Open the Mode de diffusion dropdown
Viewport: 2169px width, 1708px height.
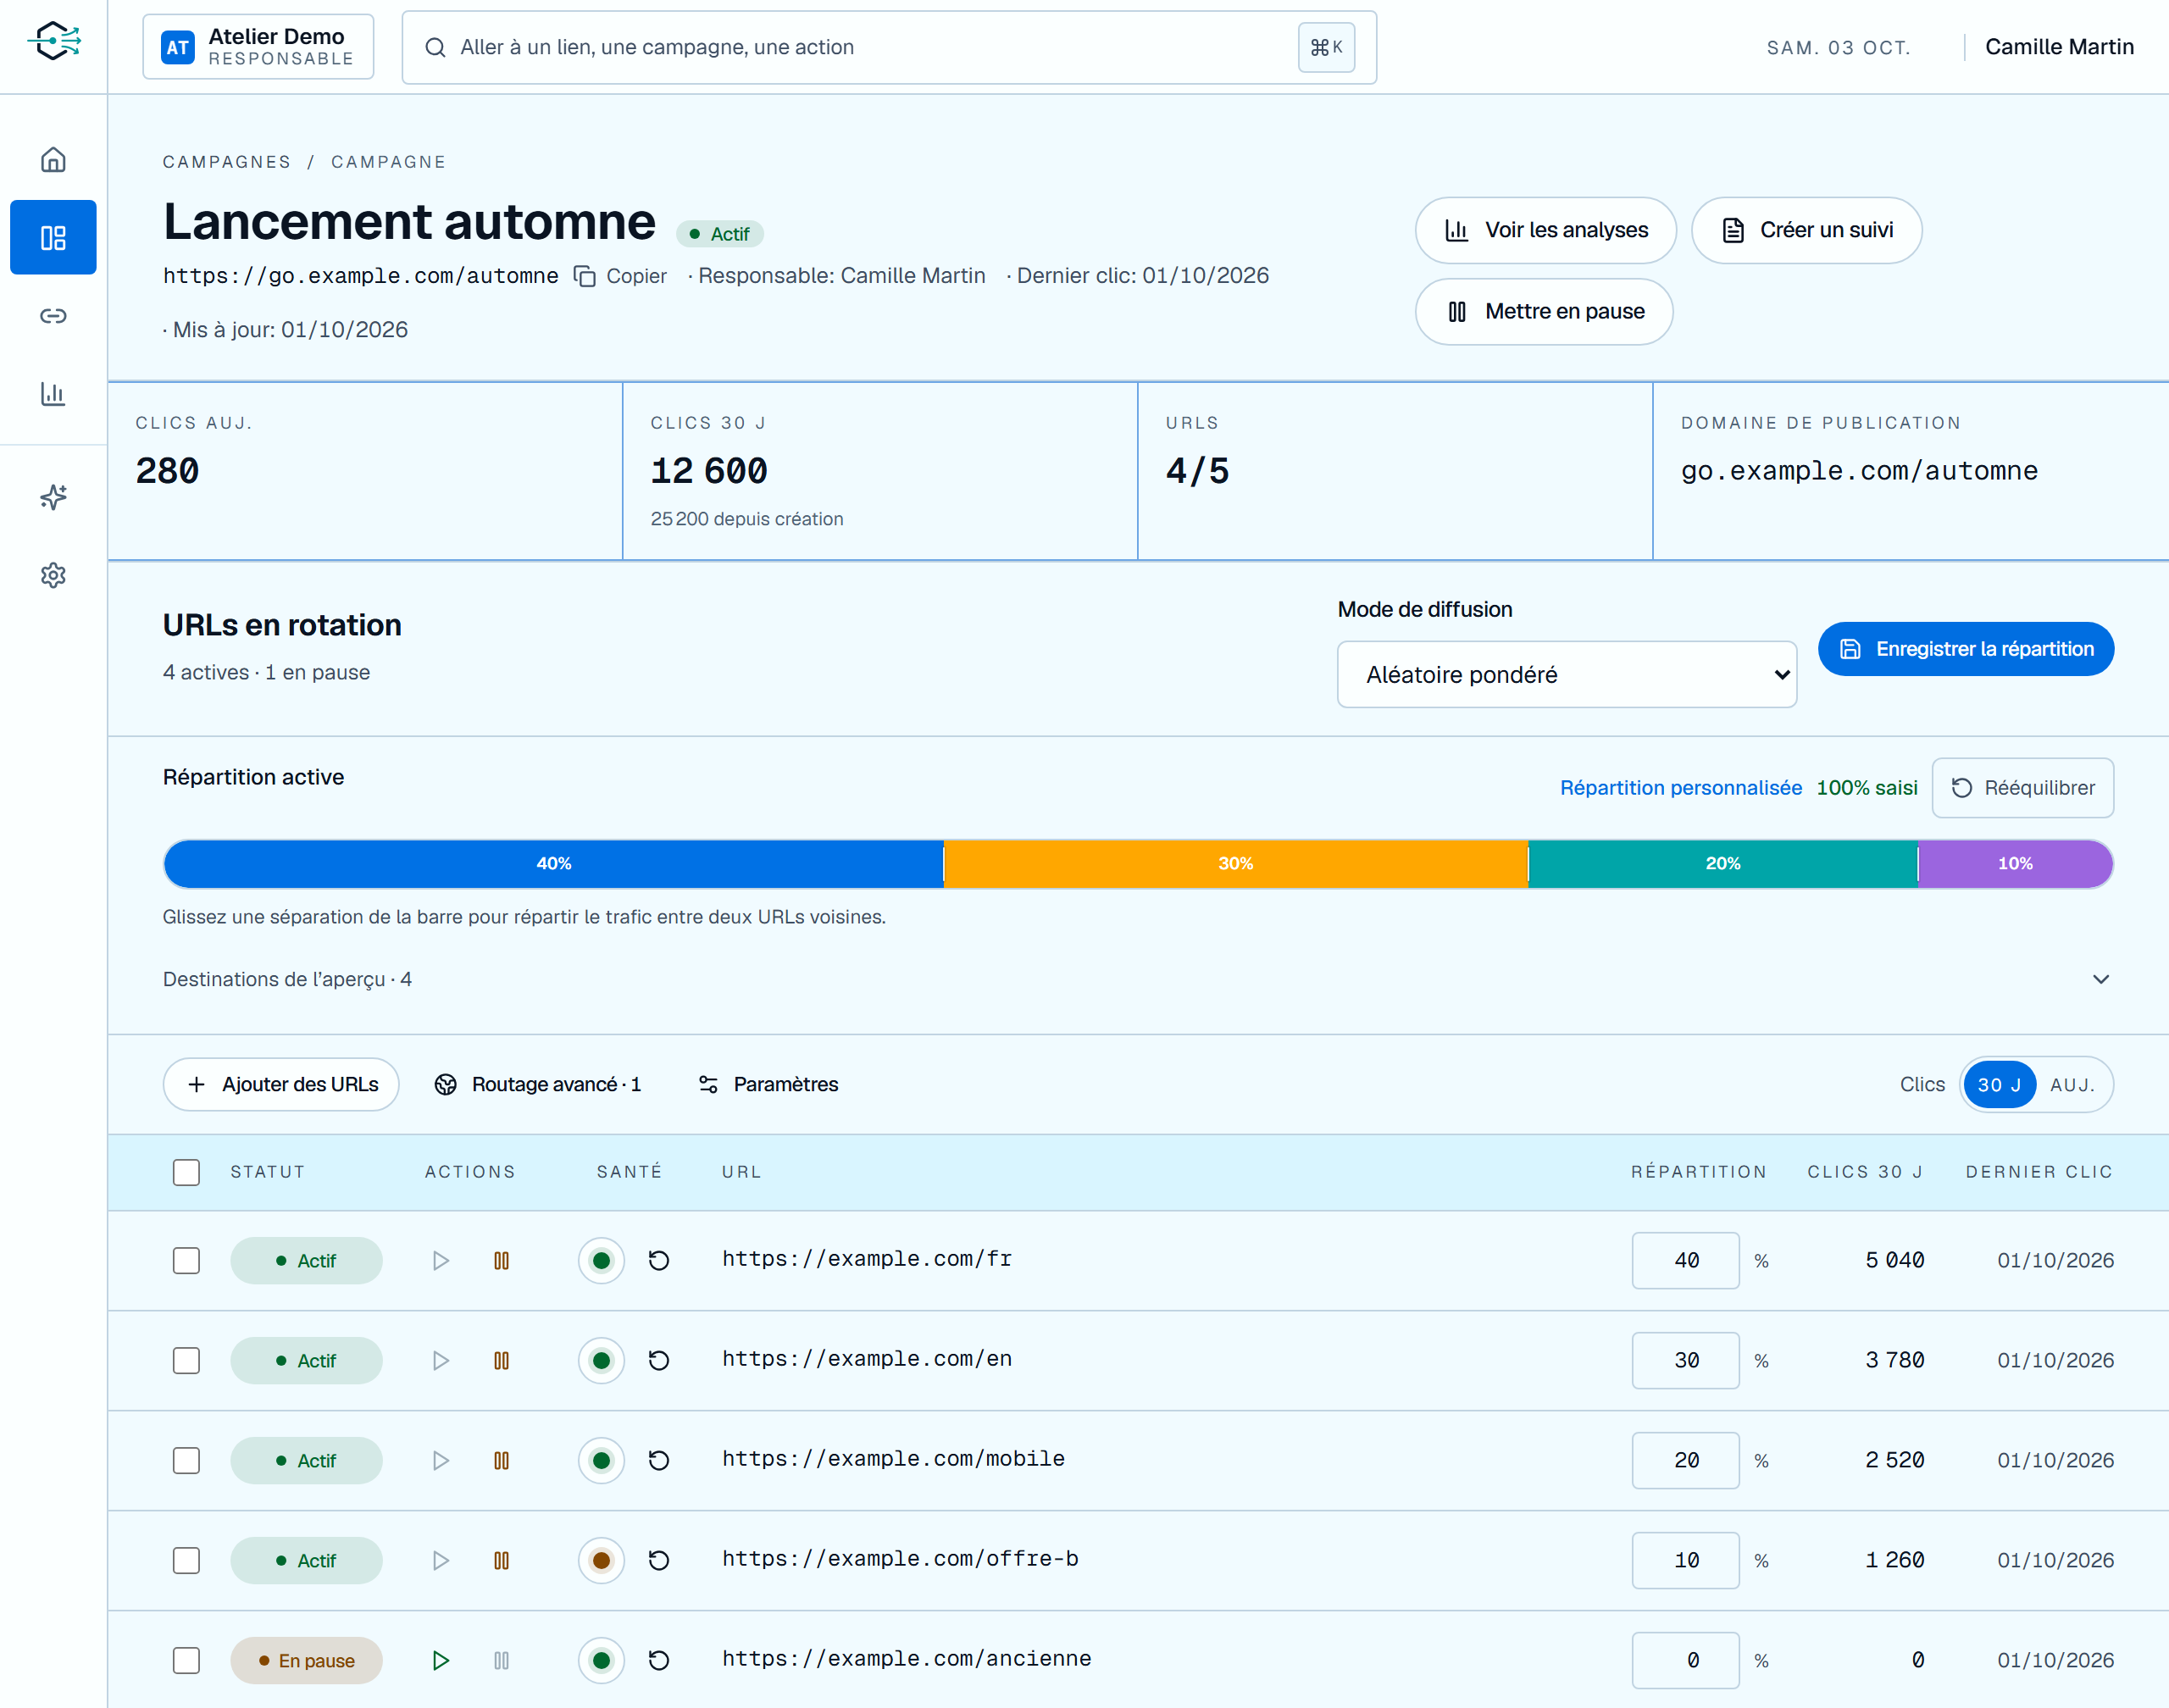(x=1567, y=675)
